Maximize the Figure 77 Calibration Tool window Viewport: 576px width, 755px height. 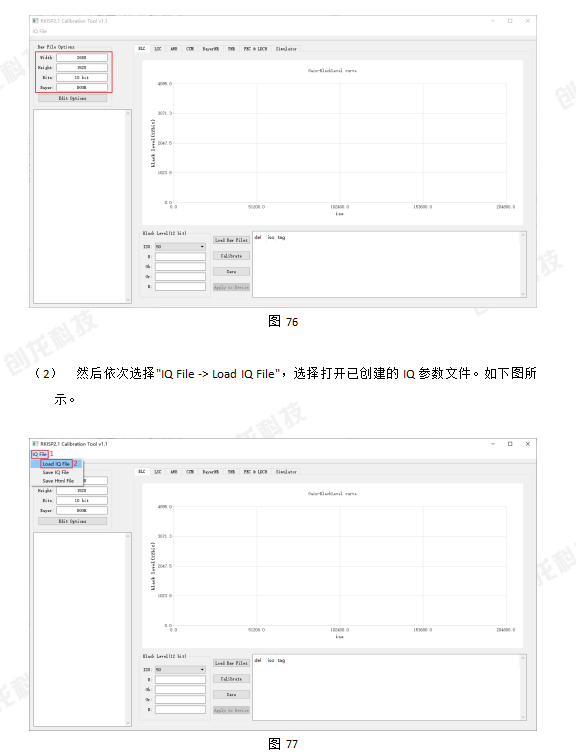pos(510,444)
